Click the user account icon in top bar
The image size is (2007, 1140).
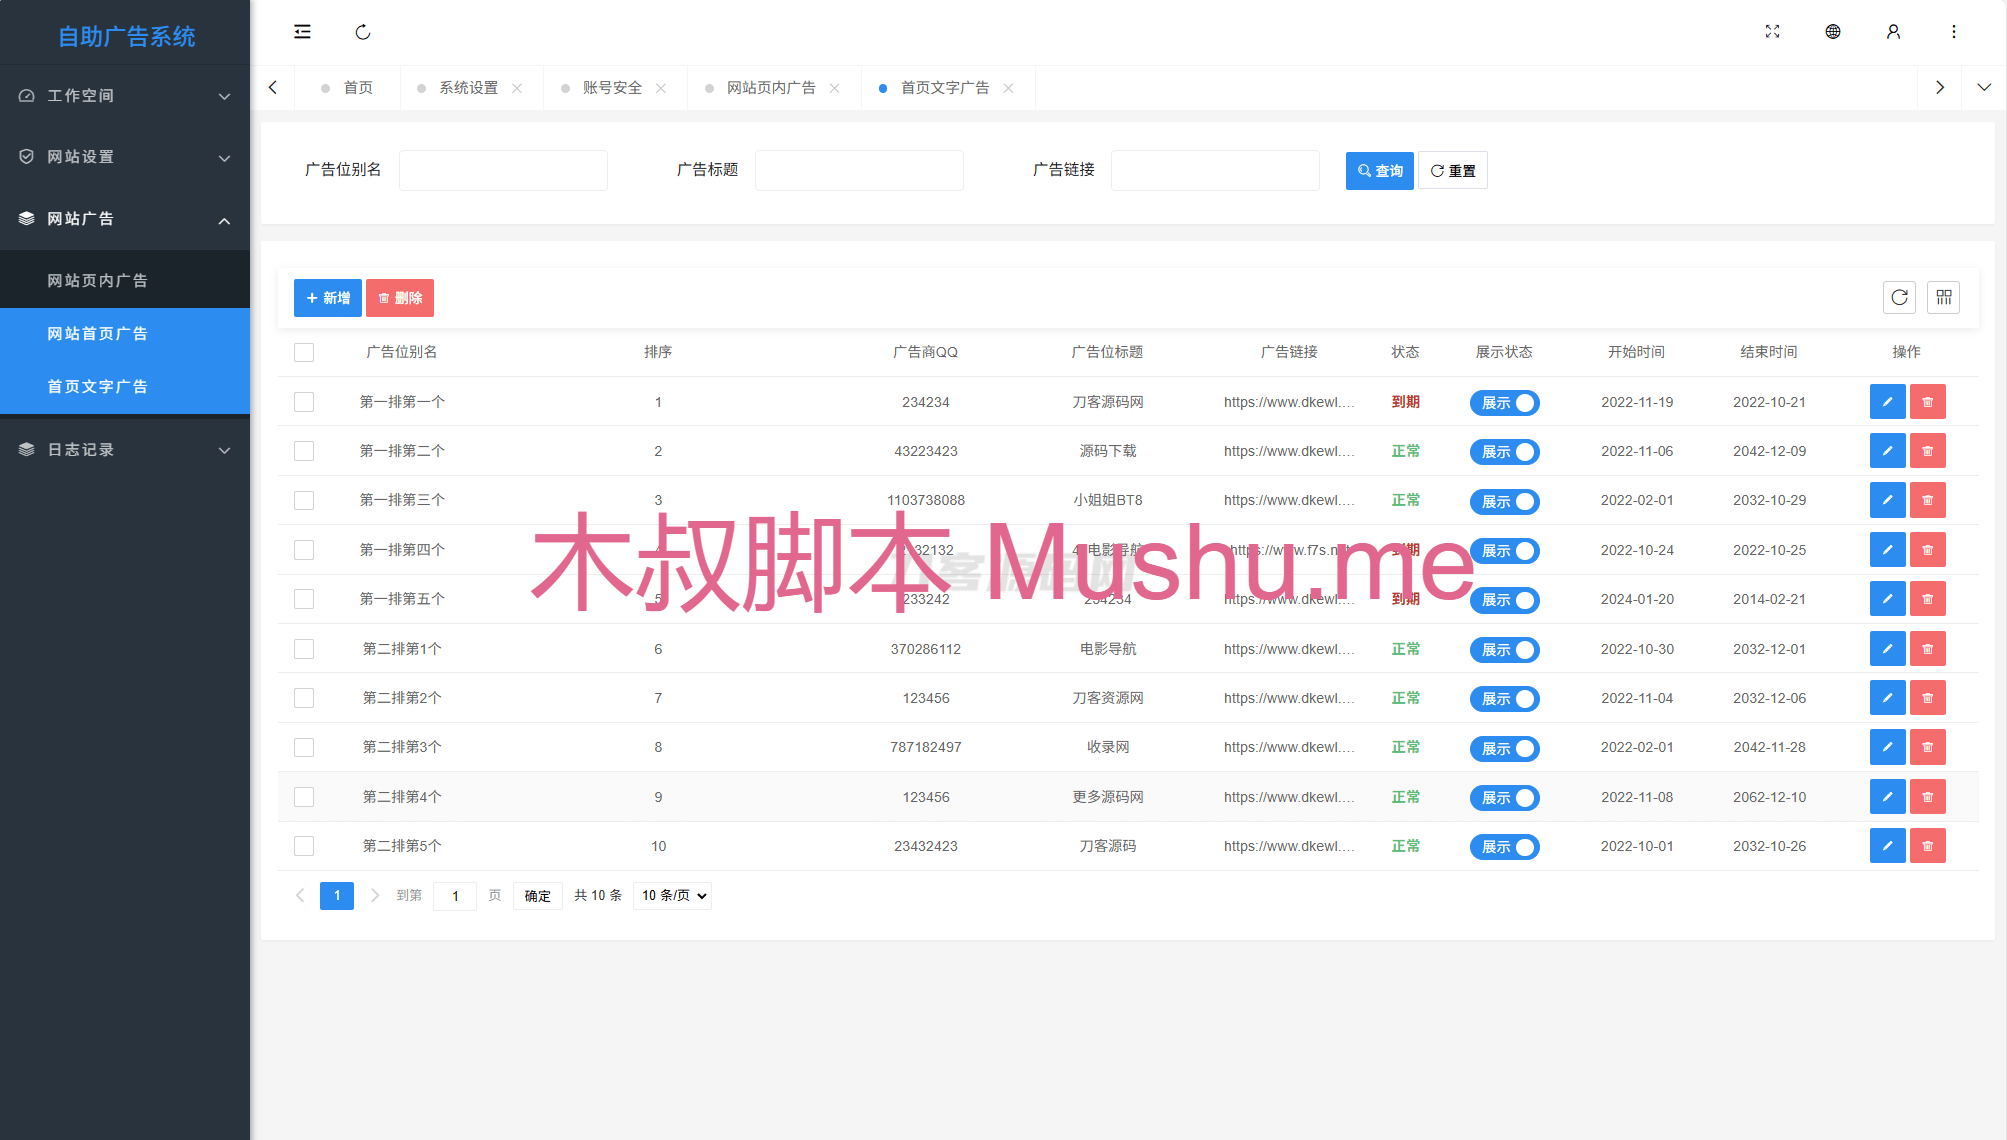click(1893, 31)
